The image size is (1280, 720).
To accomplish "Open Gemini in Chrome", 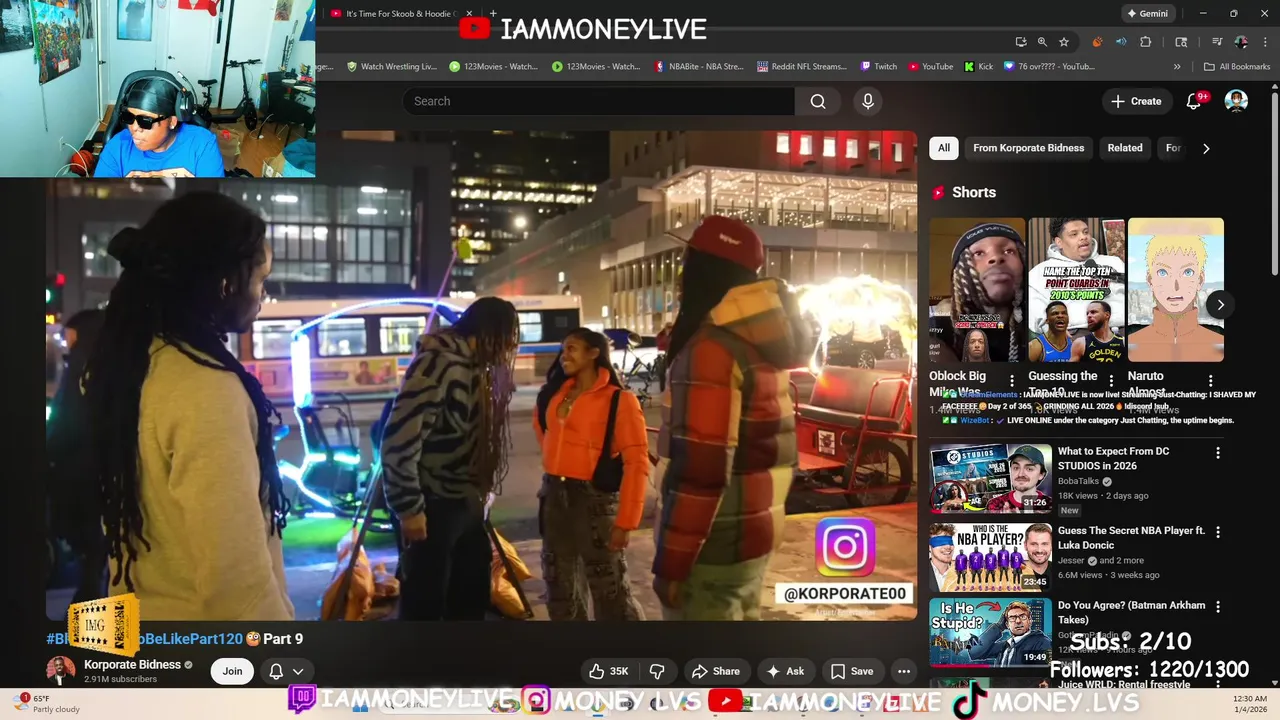I will point(1147,14).
